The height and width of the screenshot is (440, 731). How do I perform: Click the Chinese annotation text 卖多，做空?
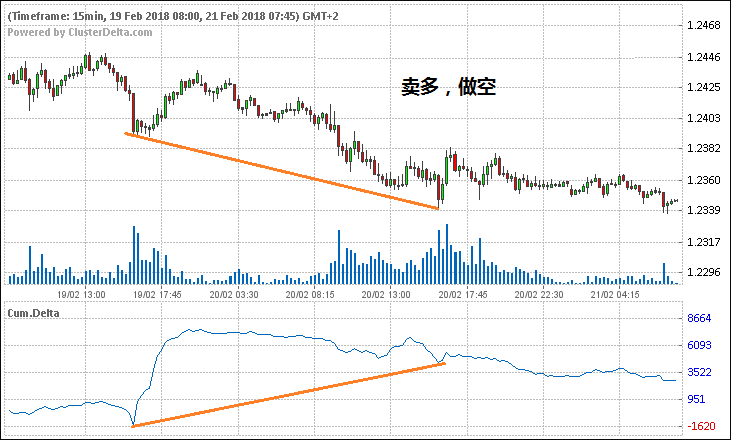[x=442, y=89]
